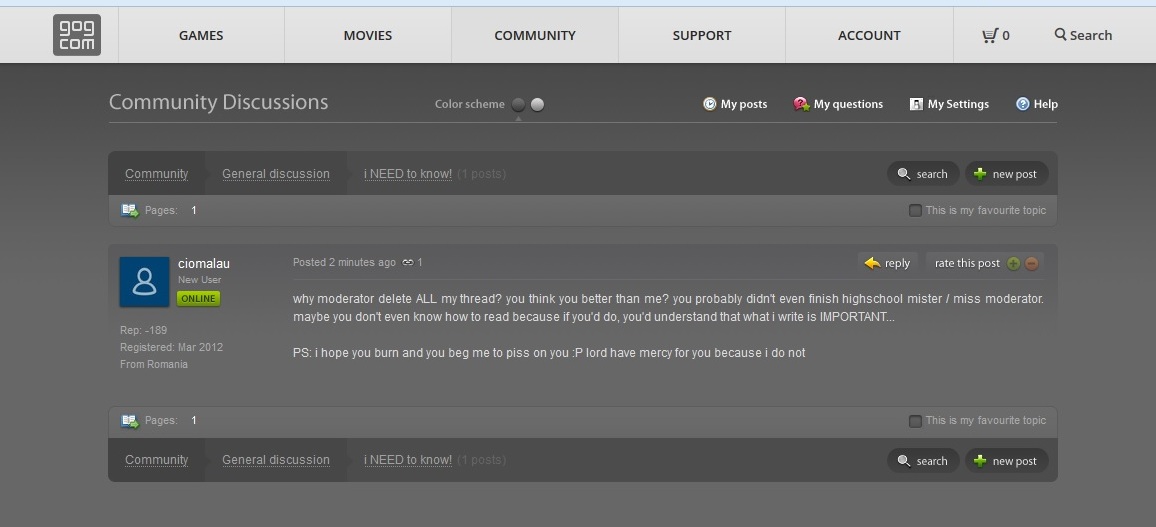1156x527 pixels.
Task: Click 'From Romania' text
Action: click(154, 365)
